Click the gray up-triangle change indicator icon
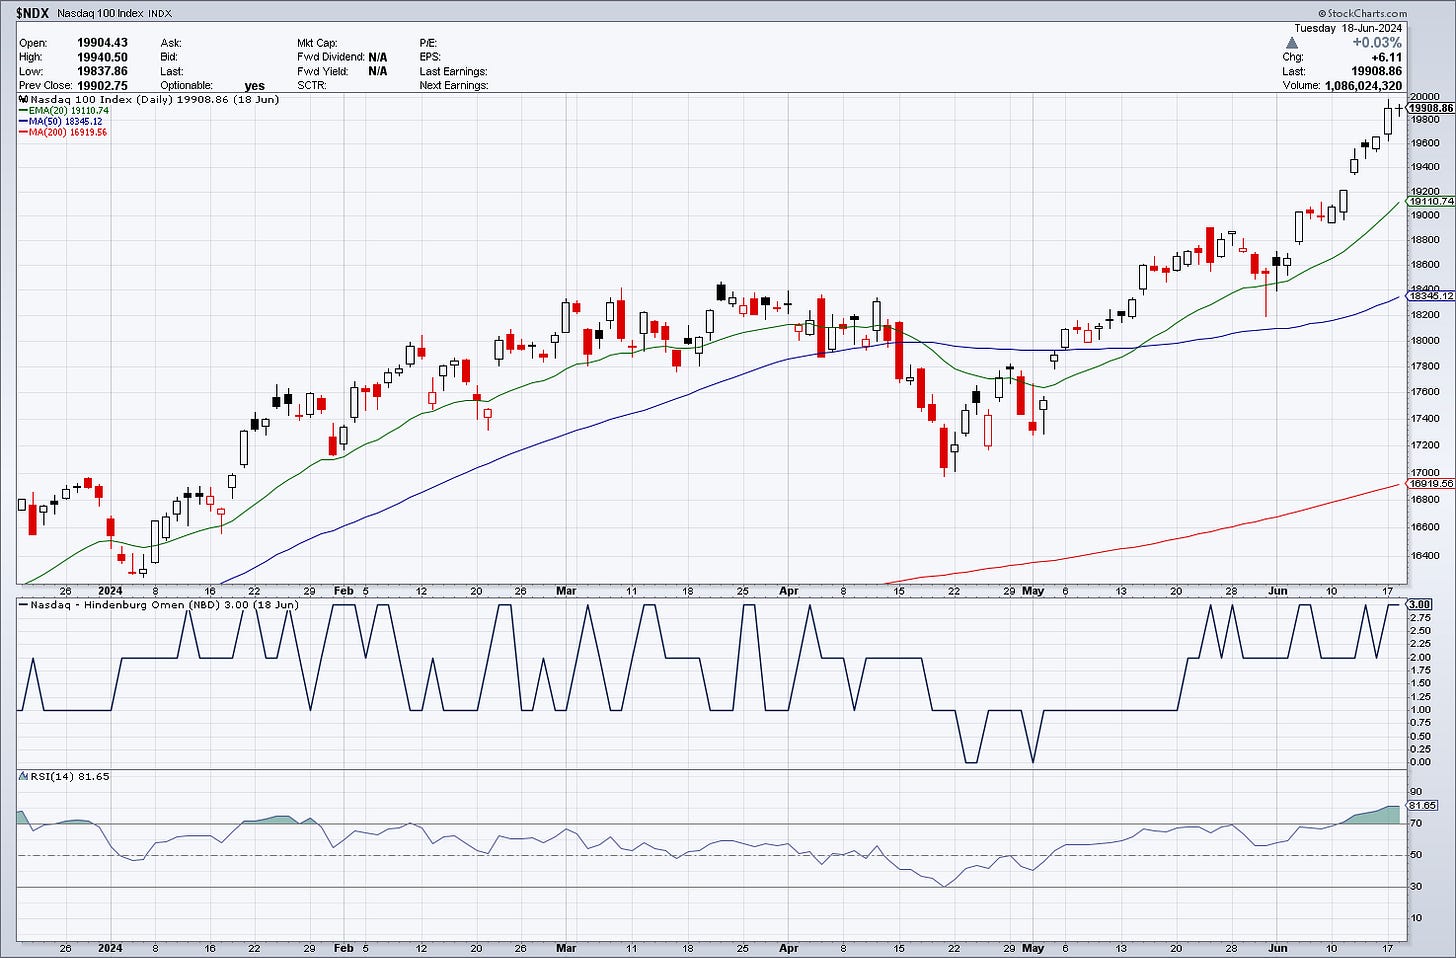Viewport: 1456px width, 958px height. [1292, 43]
